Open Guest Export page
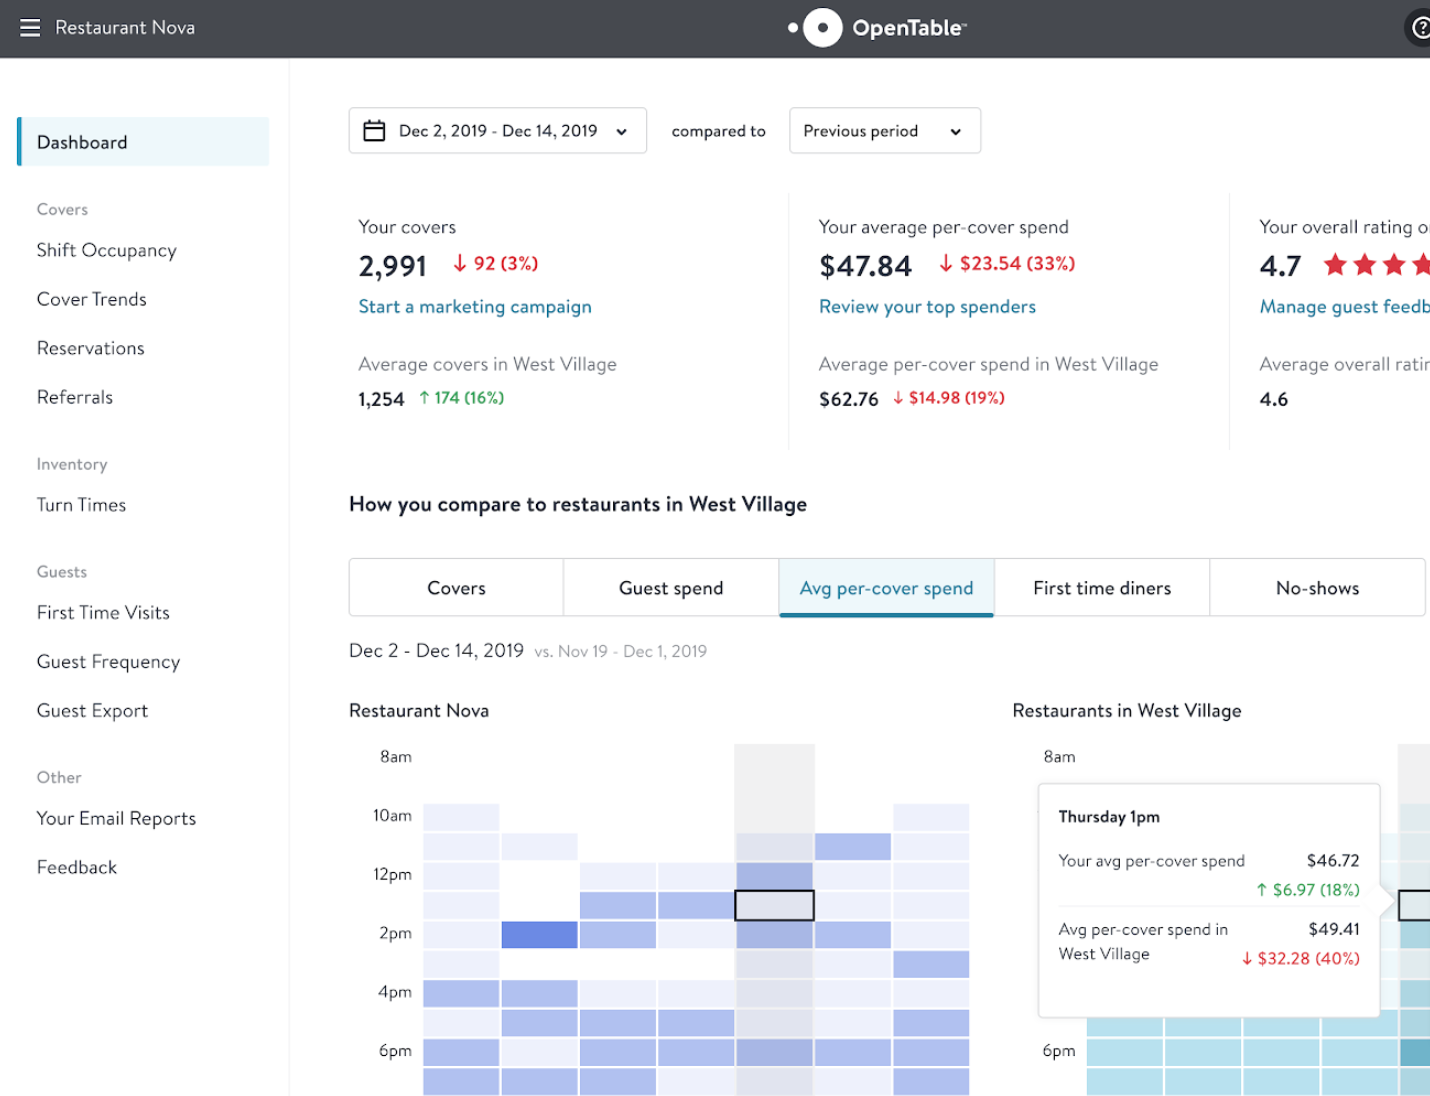1430x1096 pixels. click(x=92, y=711)
